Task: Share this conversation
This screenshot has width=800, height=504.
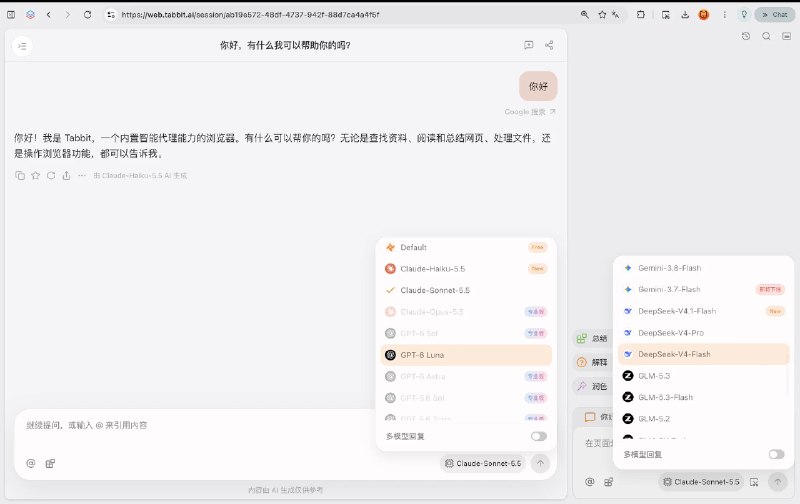Action: click(549, 45)
